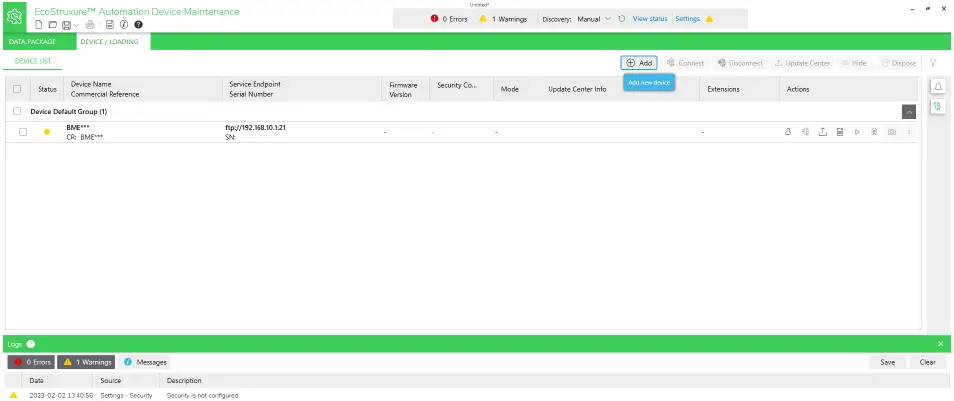Click the document action icon for BME***
Image resolution: width=954 pixels, height=401 pixels.
pyautogui.click(x=840, y=131)
